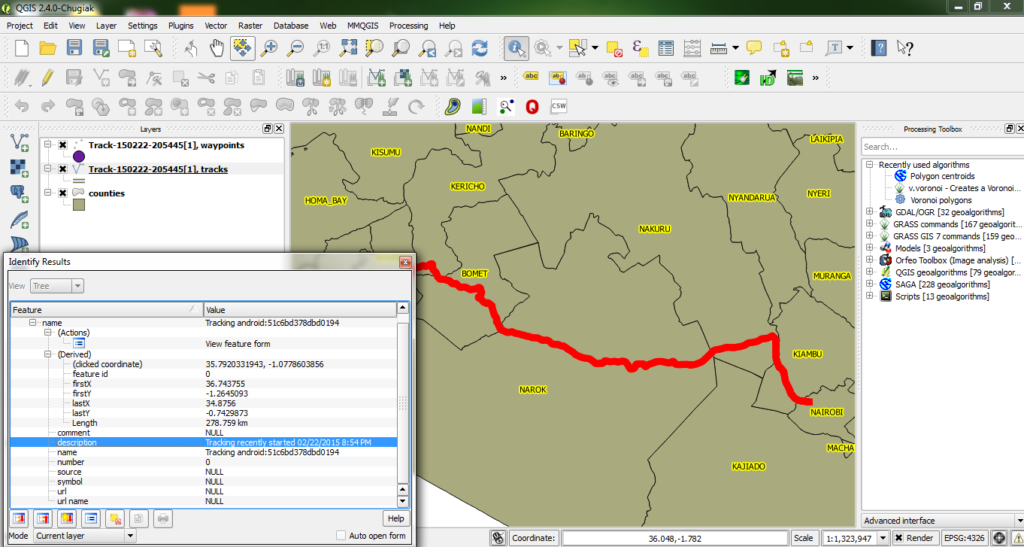
Task: Click the Help button in Identify Results
Action: point(396,518)
